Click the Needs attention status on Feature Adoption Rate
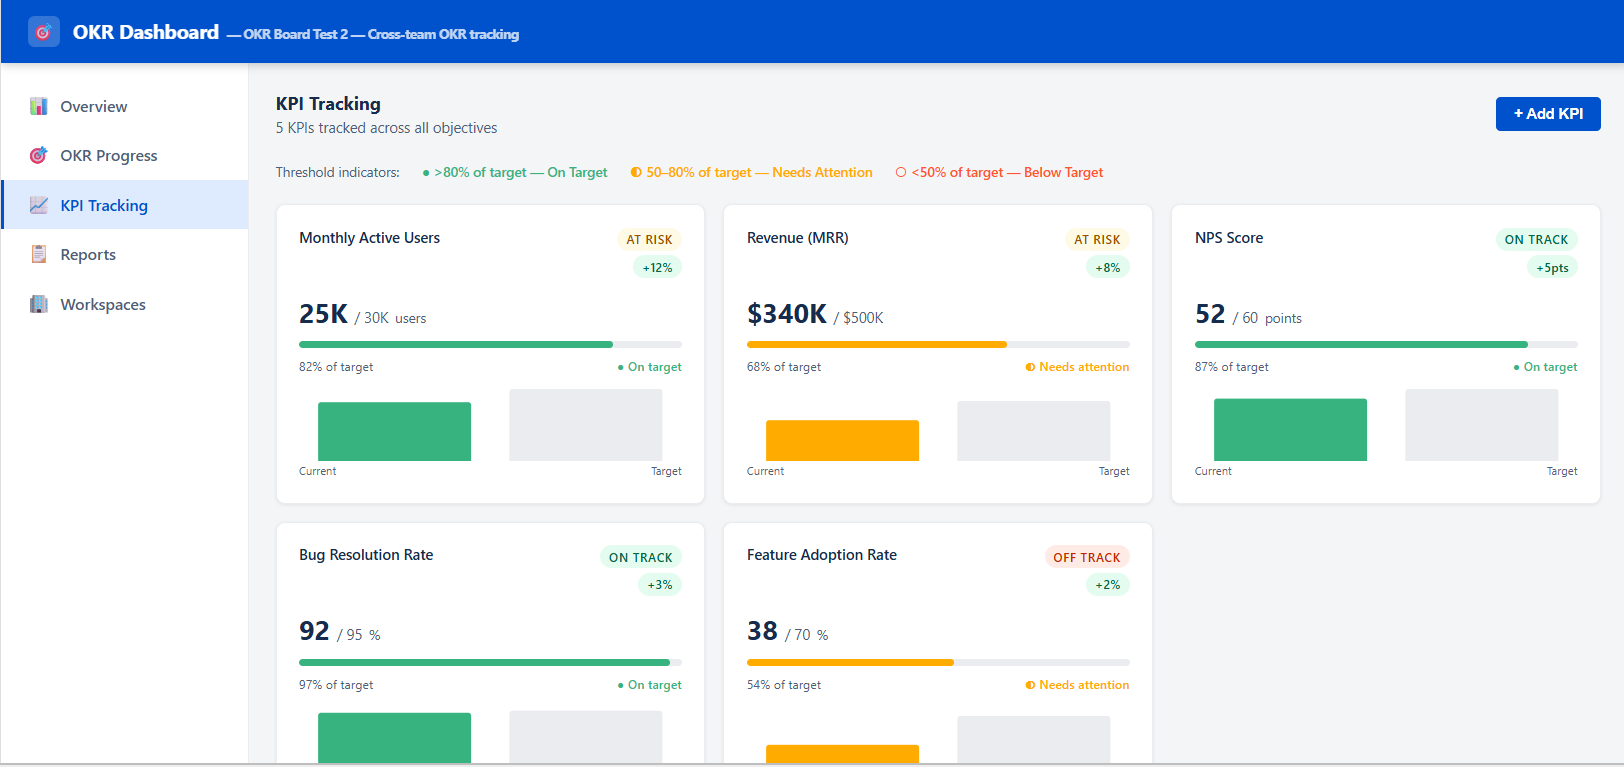This screenshot has height=767, width=1624. tap(1077, 685)
